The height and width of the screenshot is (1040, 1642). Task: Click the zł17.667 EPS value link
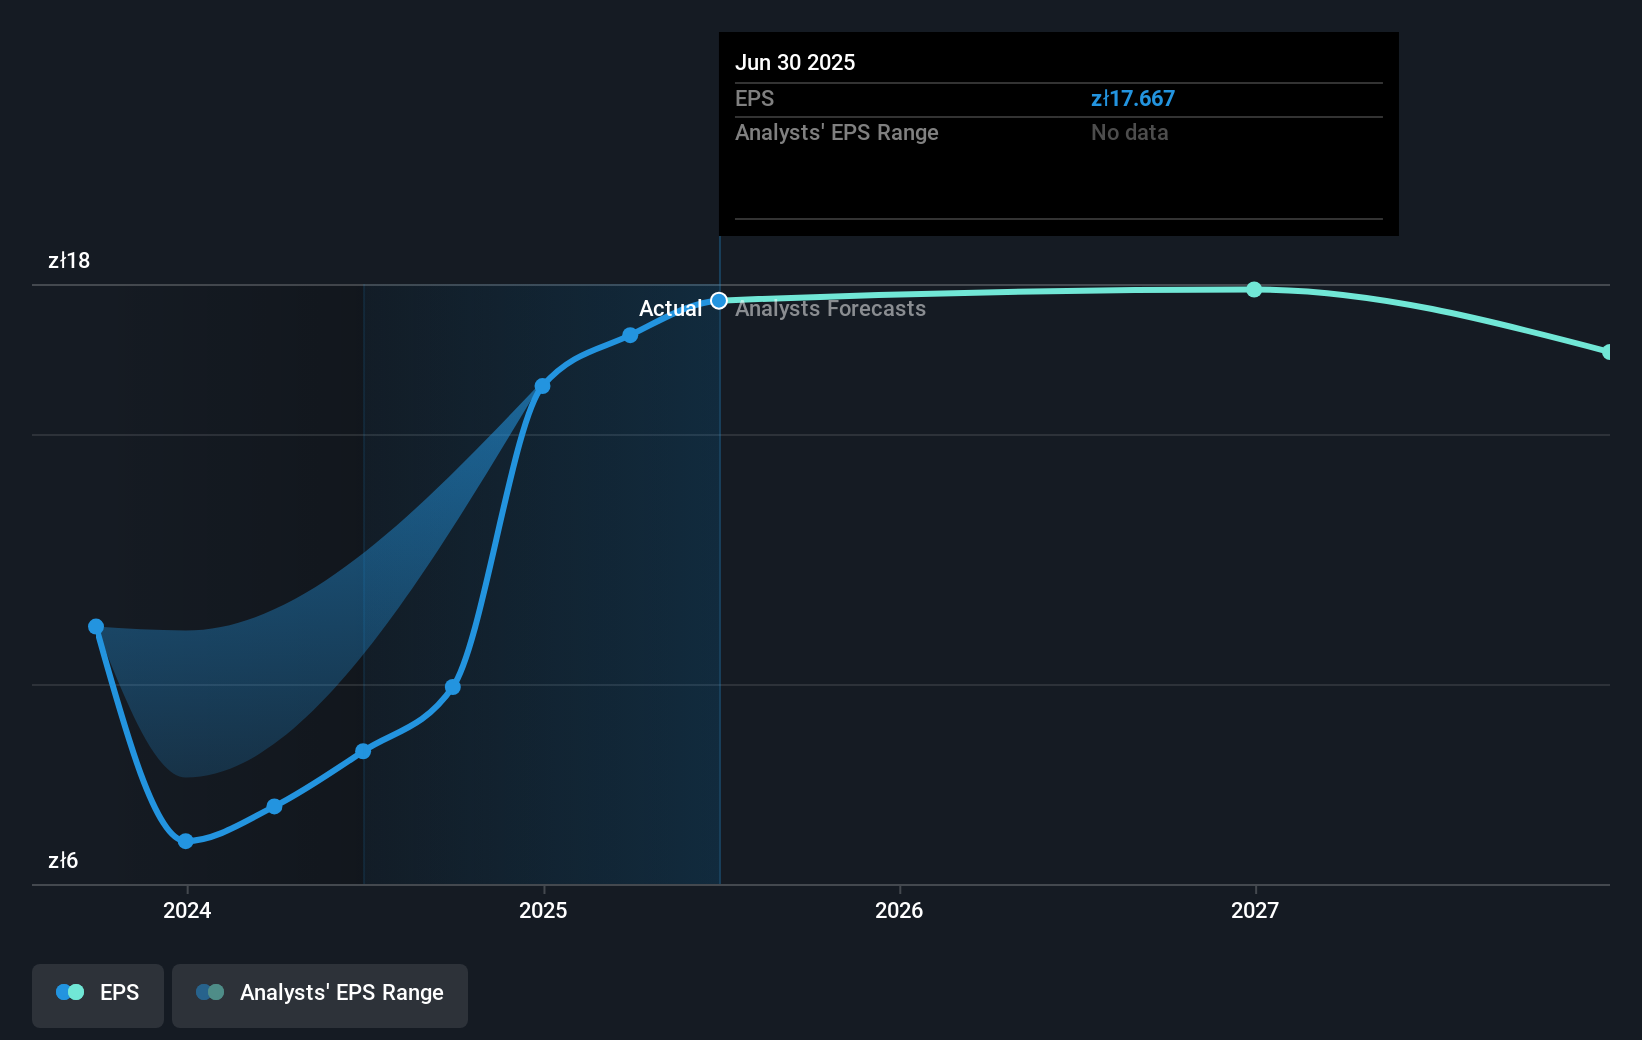(x=1133, y=98)
